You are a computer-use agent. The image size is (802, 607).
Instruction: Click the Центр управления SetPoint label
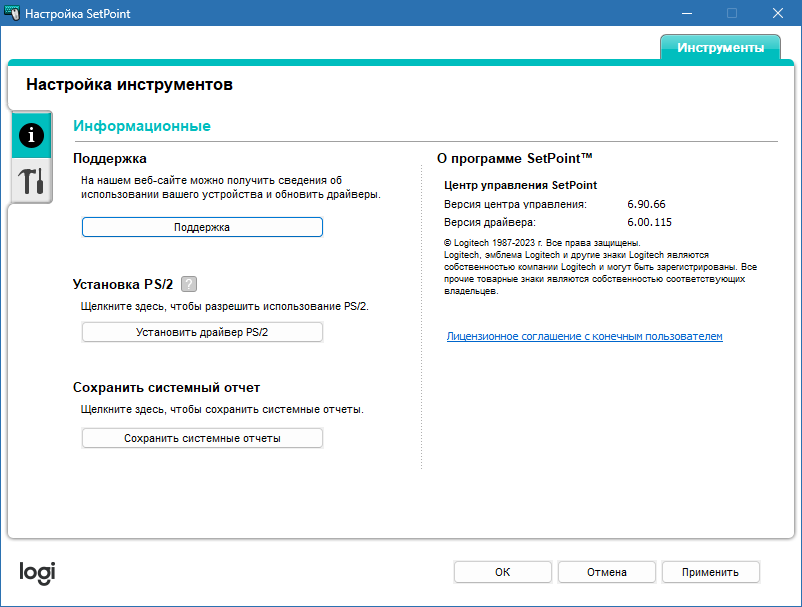point(520,185)
